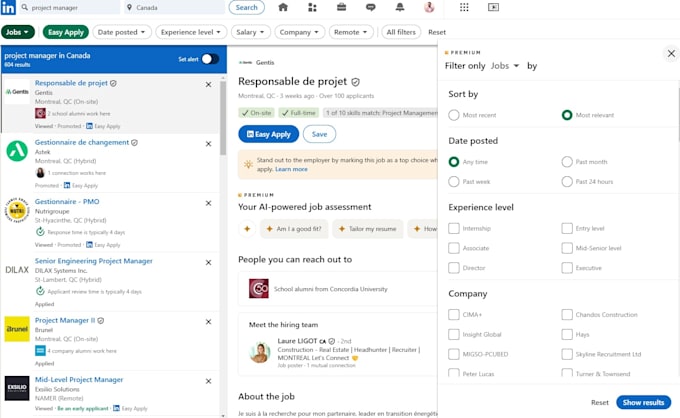
Task: Check the Skyline Recruitment Ltd checkbox
Action: pos(567,354)
